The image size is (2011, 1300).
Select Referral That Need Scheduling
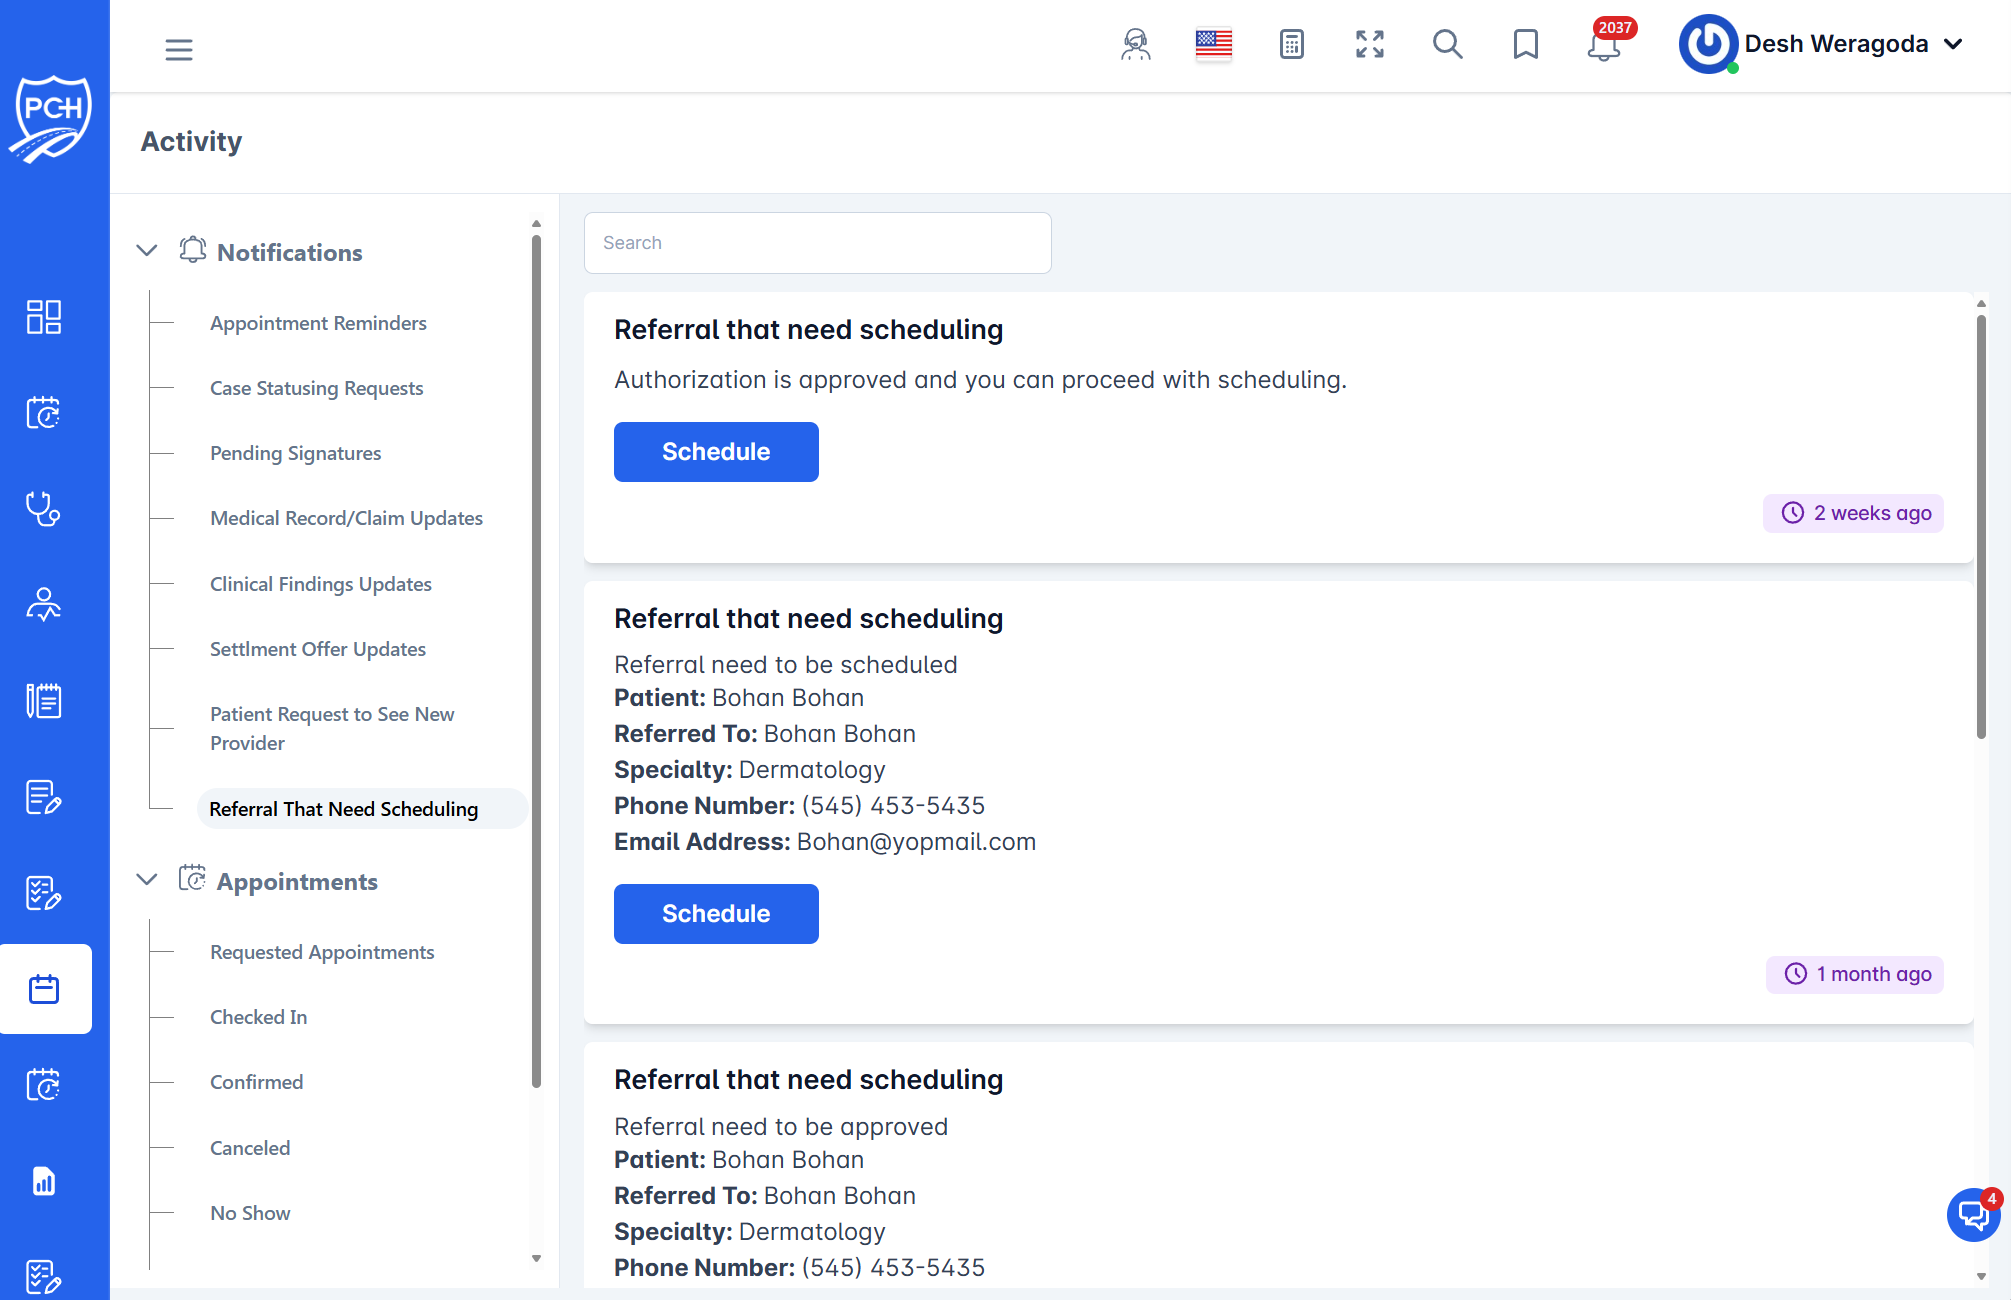point(343,808)
